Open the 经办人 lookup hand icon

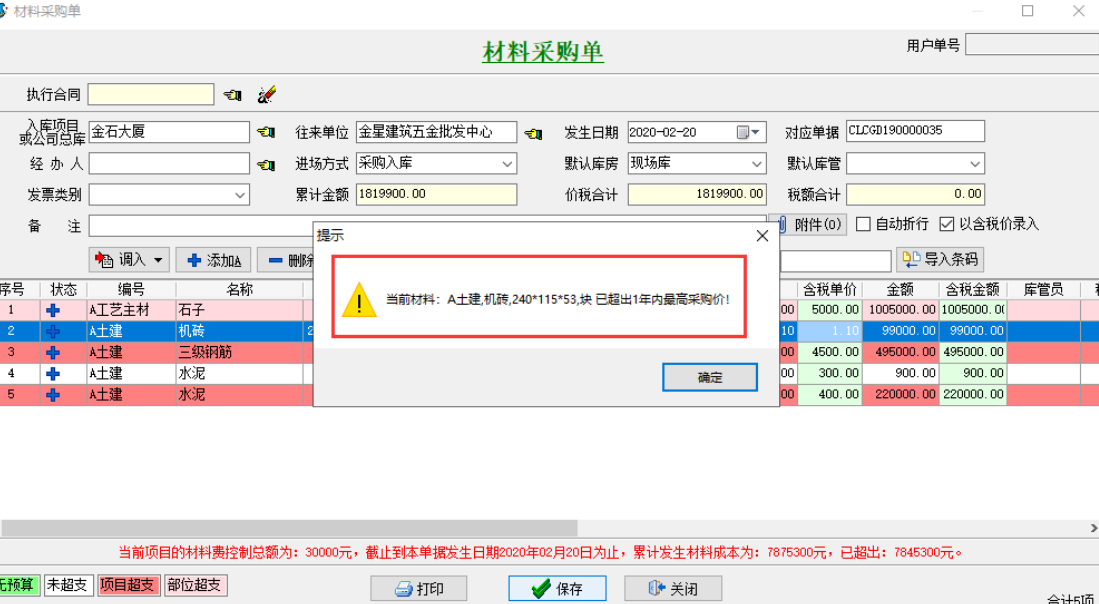(x=264, y=163)
